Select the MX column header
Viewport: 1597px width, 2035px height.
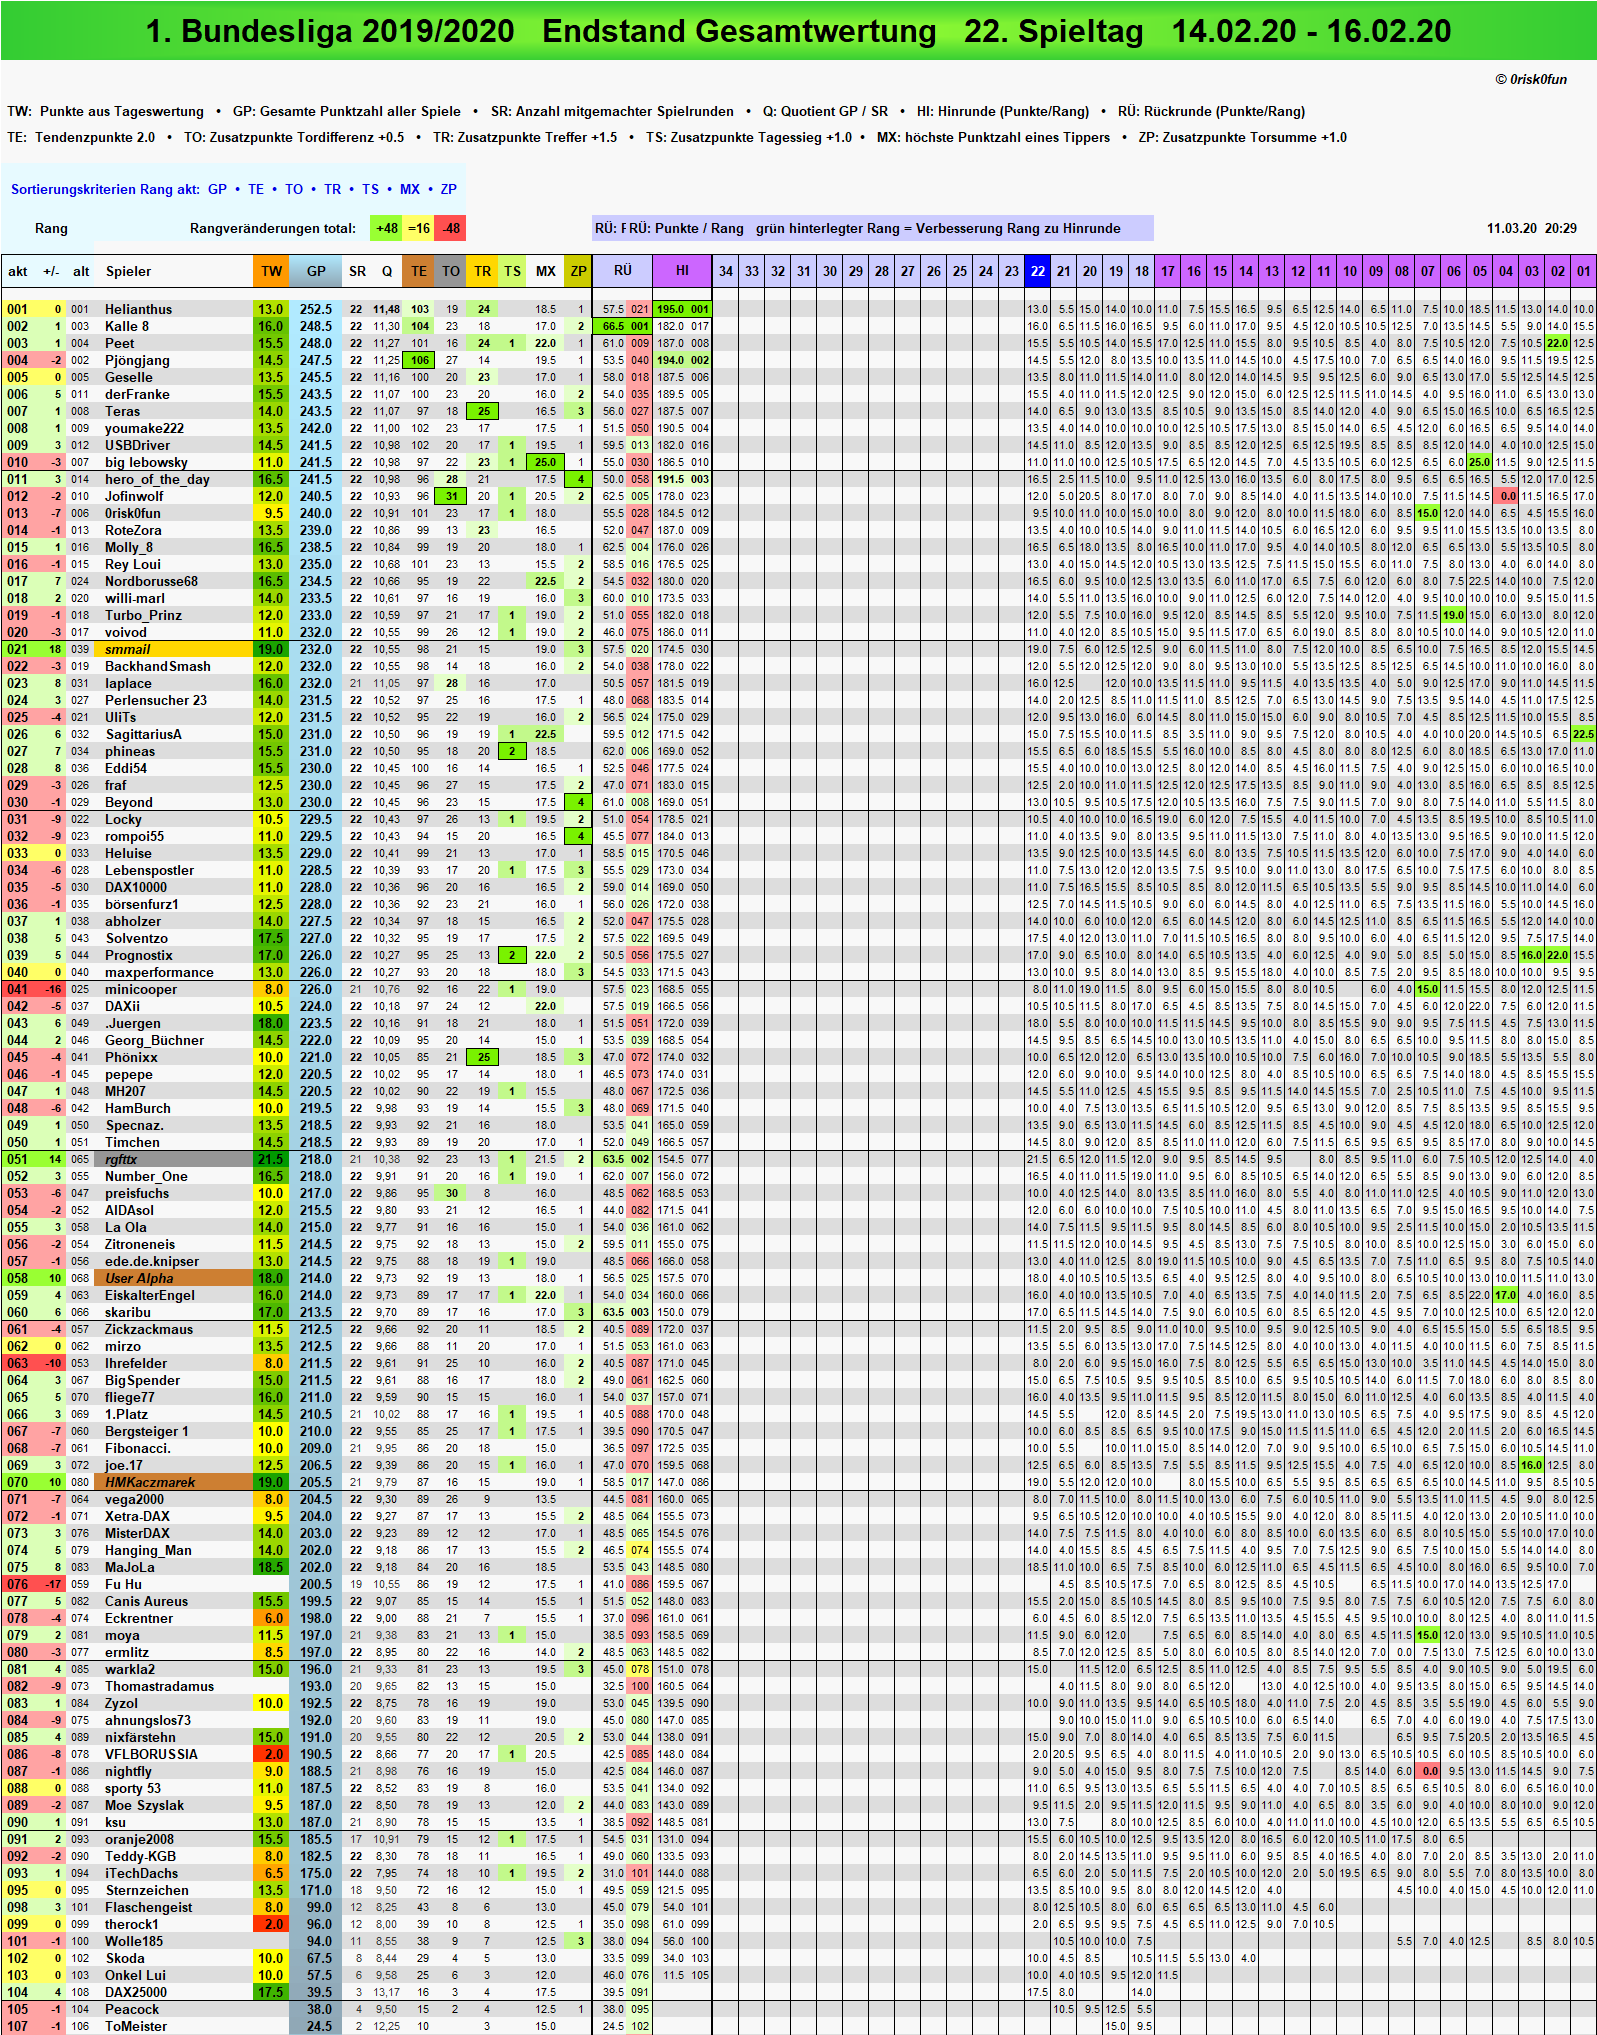[x=546, y=271]
